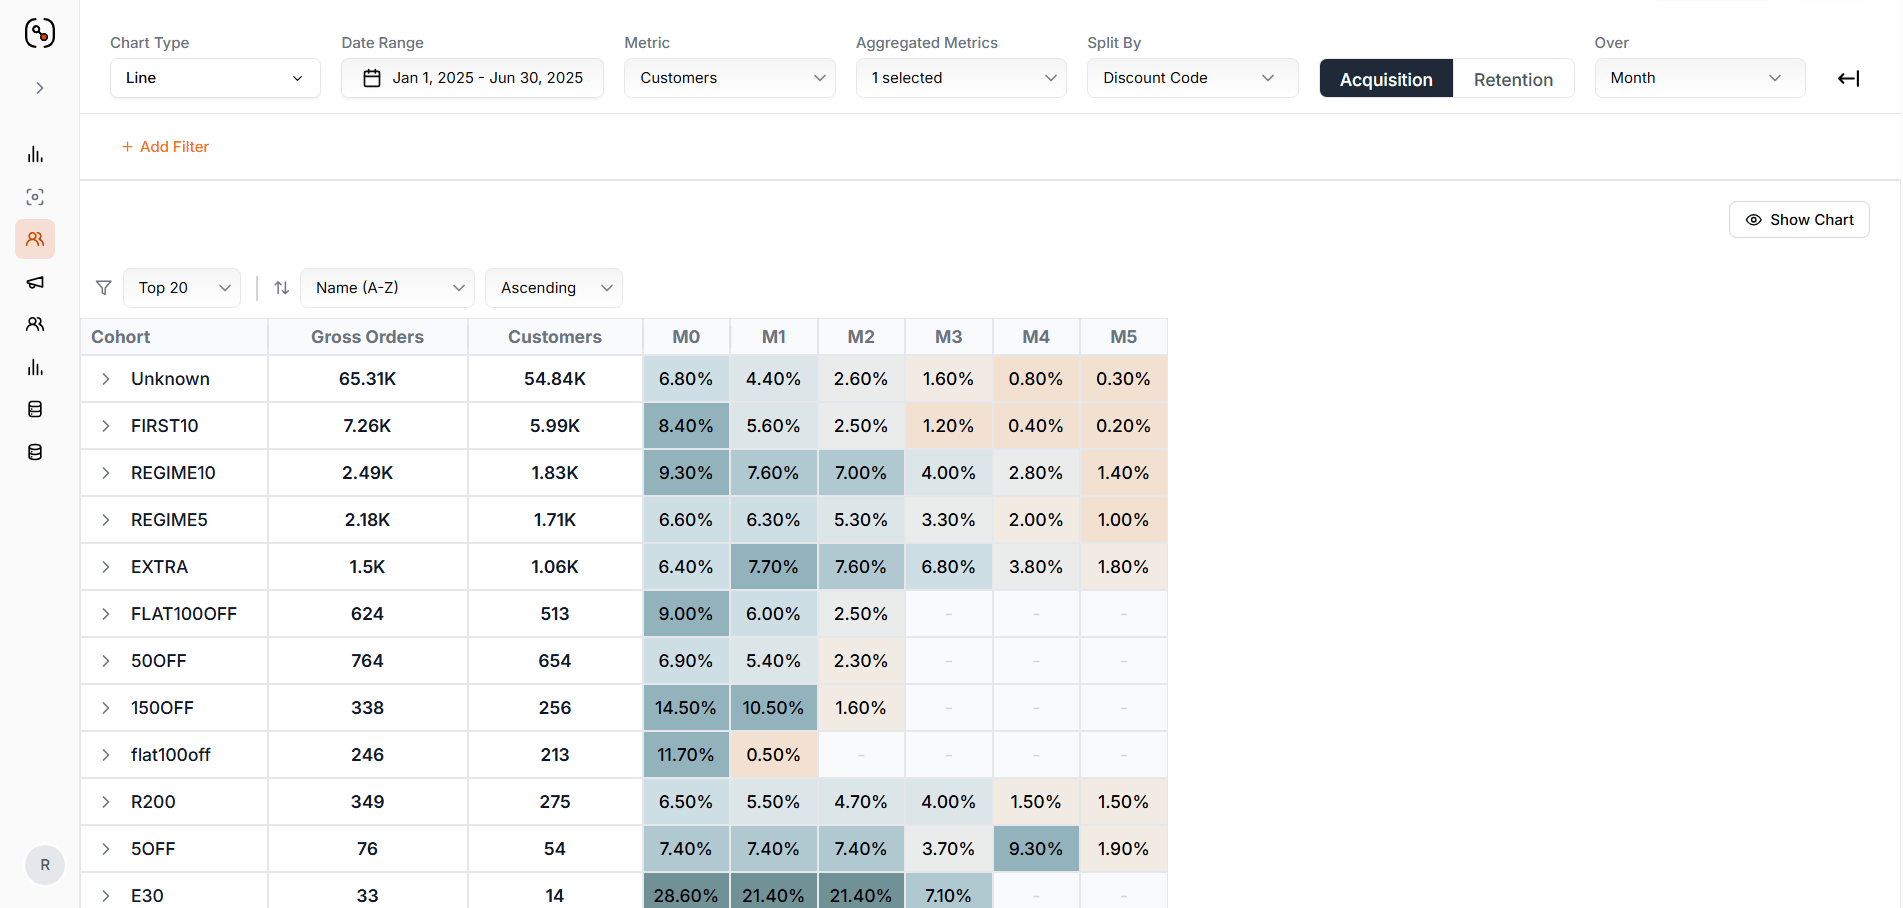Click the 54.84K customers cell
The image size is (1903, 908).
pyautogui.click(x=555, y=379)
